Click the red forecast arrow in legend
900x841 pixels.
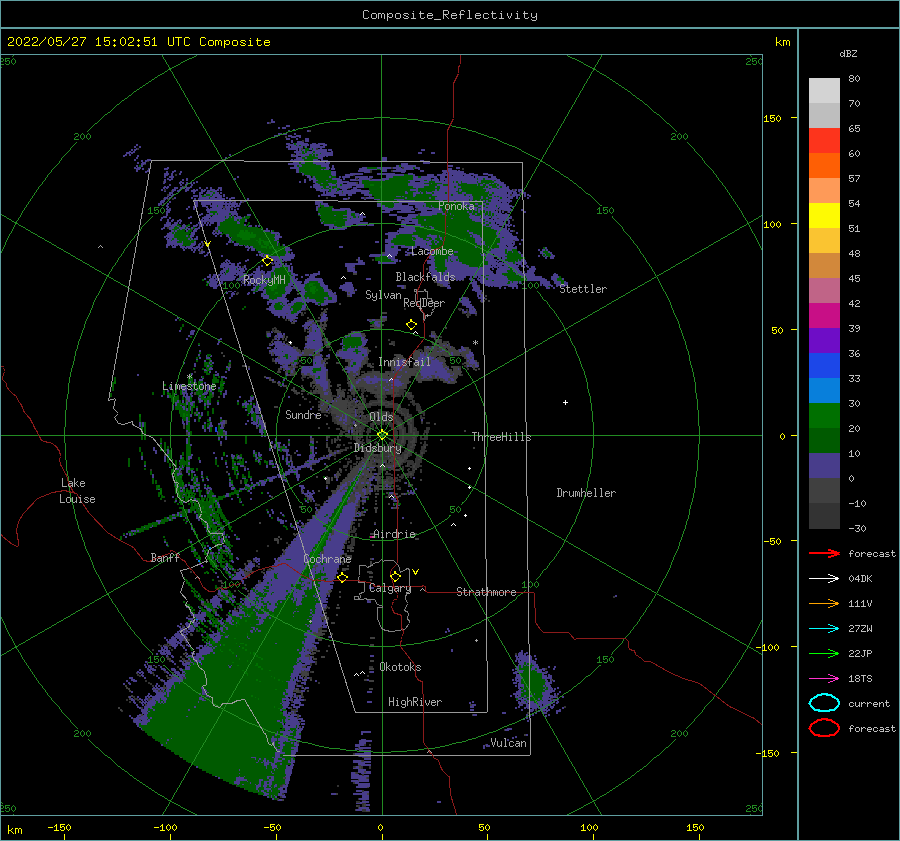tap(824, 553)
